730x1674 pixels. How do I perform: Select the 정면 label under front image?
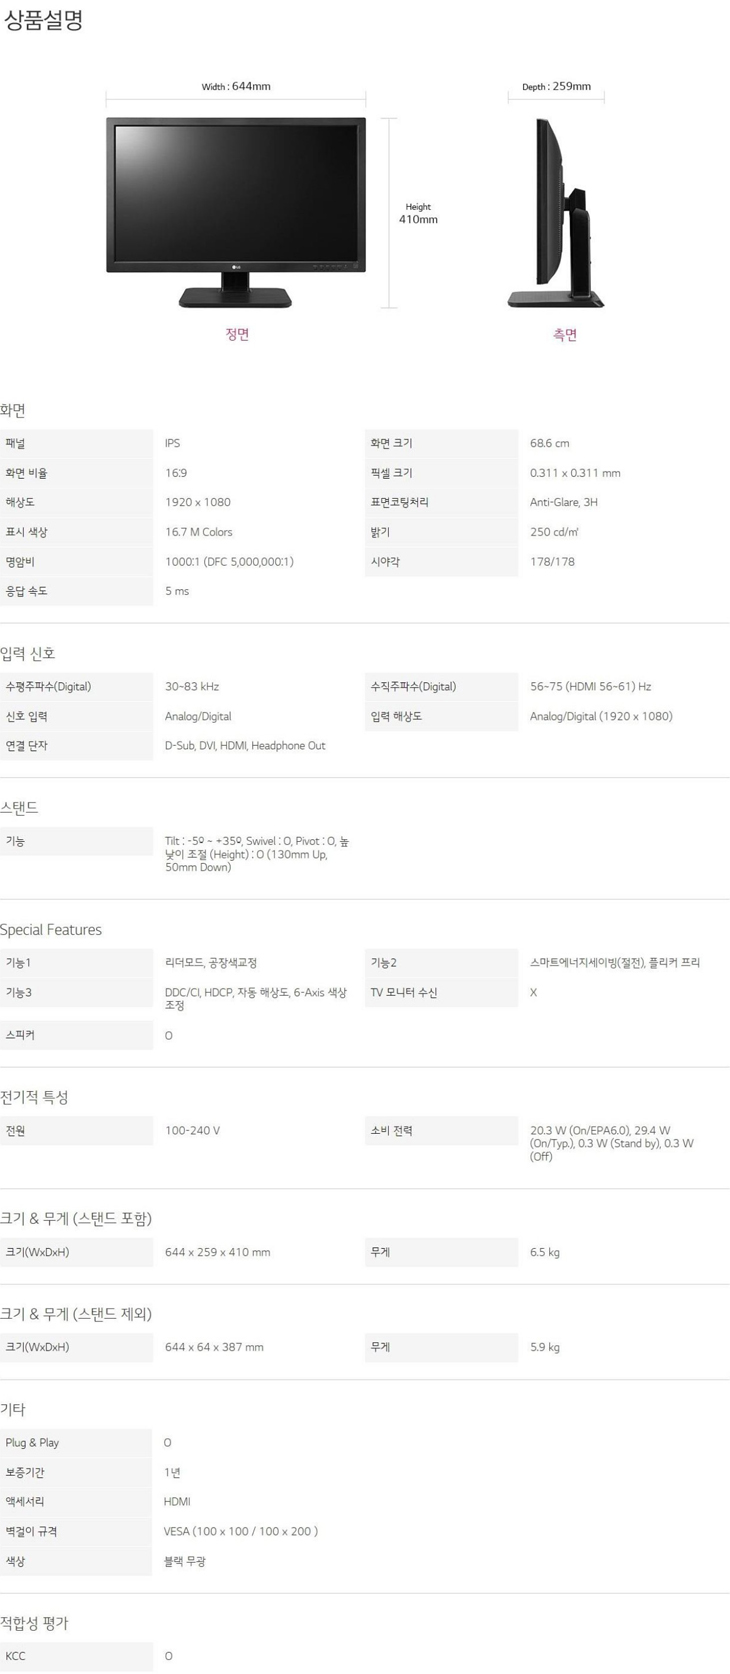point(237,335)
